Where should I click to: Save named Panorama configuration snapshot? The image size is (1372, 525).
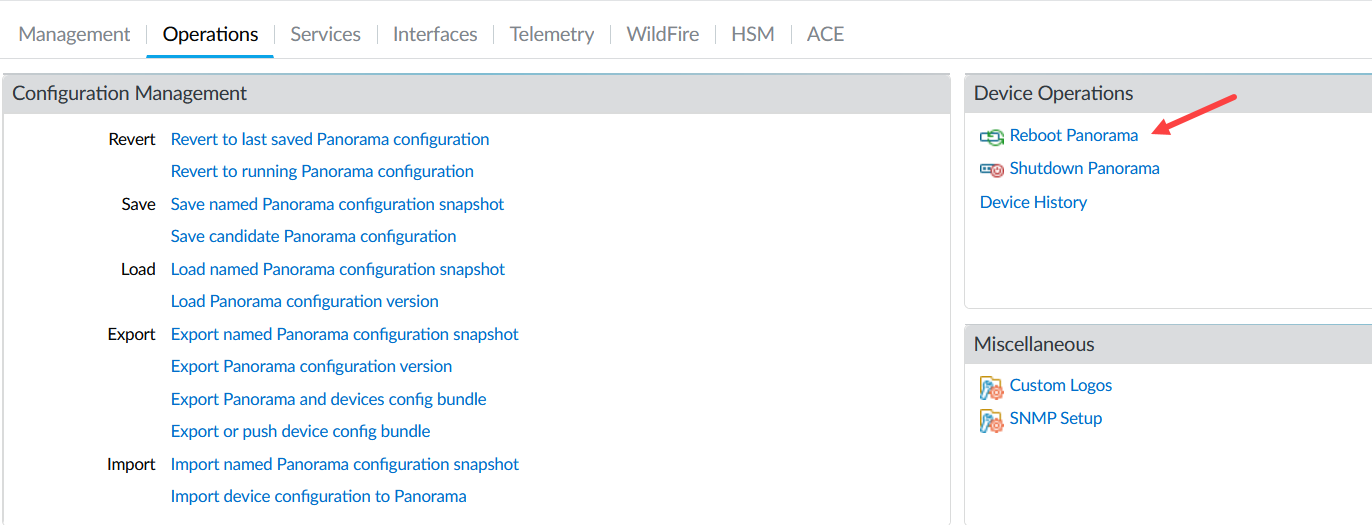pyautogui.click(x=337, y=204)
